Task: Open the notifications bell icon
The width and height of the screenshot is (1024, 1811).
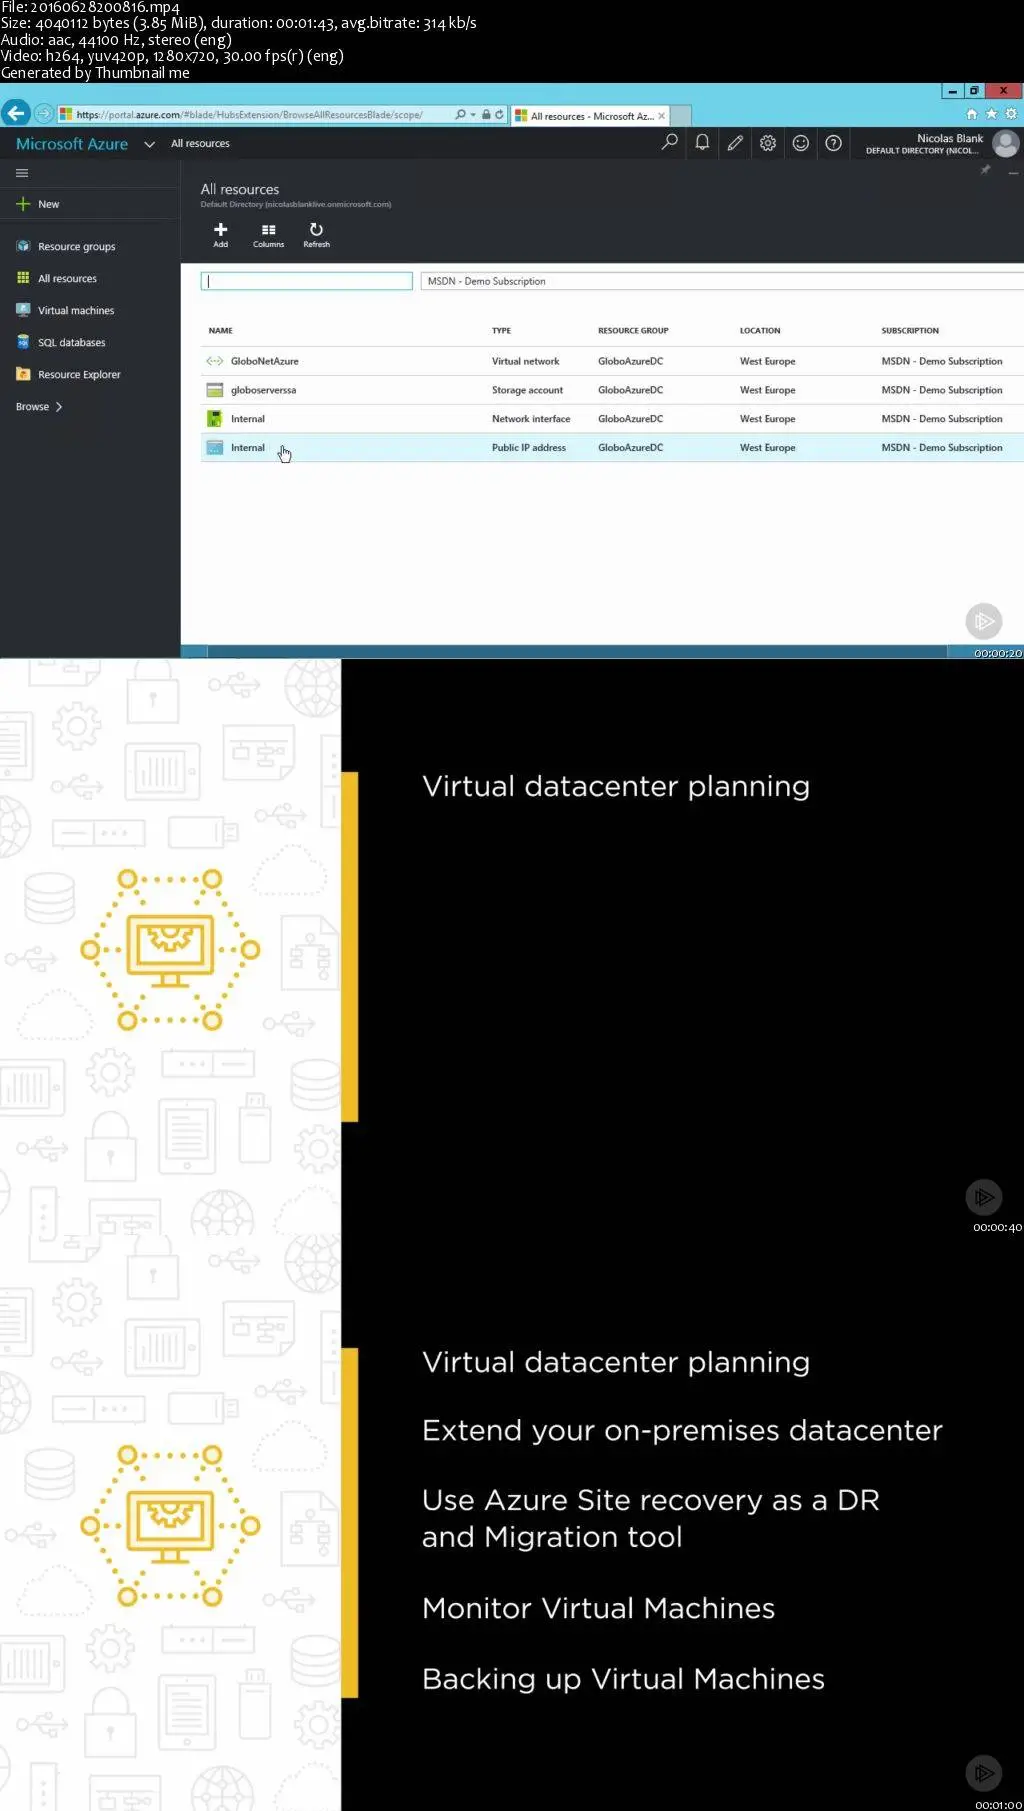Action: click(x=702, y=143)
